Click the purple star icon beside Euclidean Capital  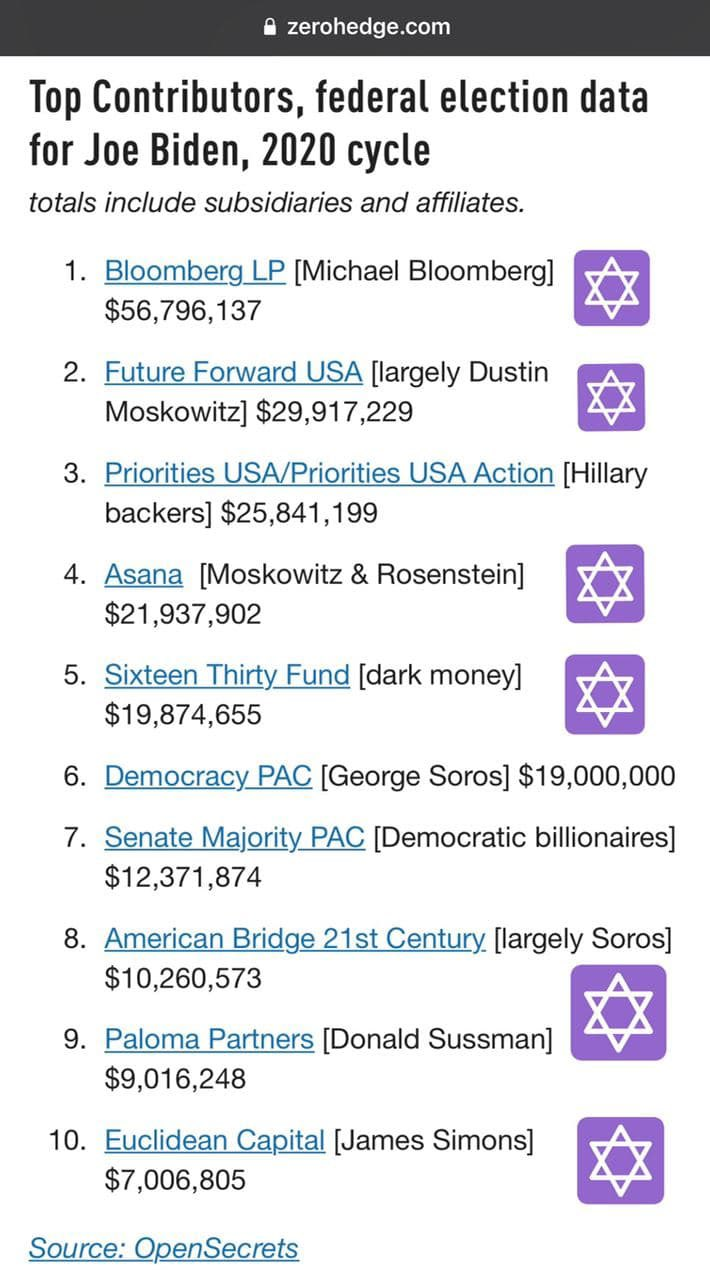coord(620,1160)
